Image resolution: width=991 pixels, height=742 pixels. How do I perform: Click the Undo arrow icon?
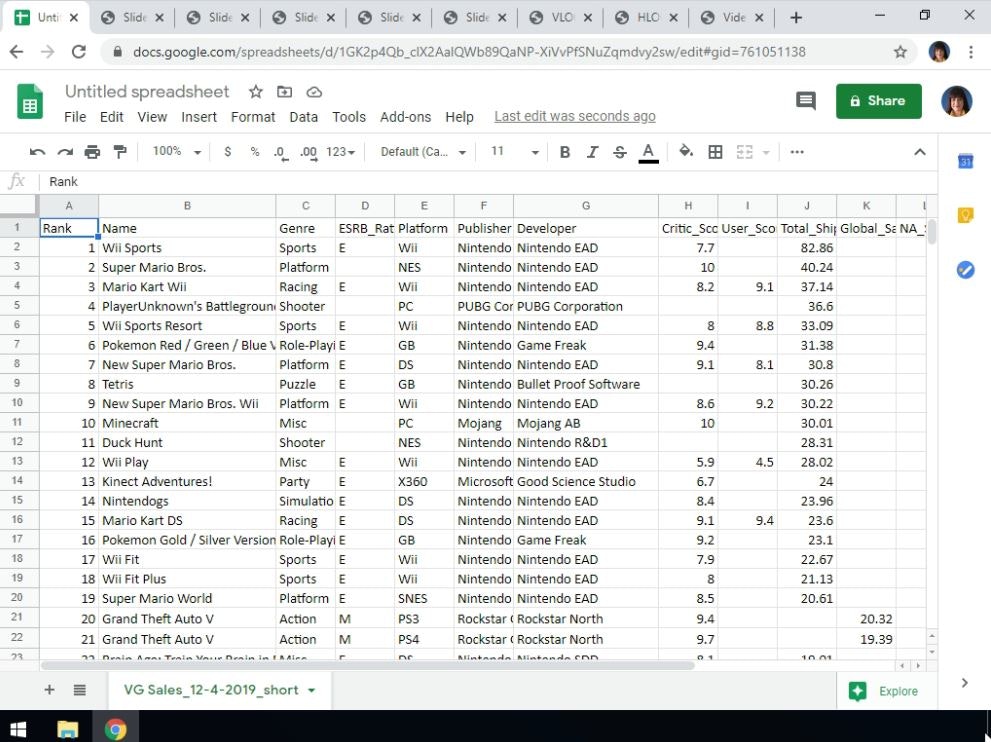tap(37, 152)
